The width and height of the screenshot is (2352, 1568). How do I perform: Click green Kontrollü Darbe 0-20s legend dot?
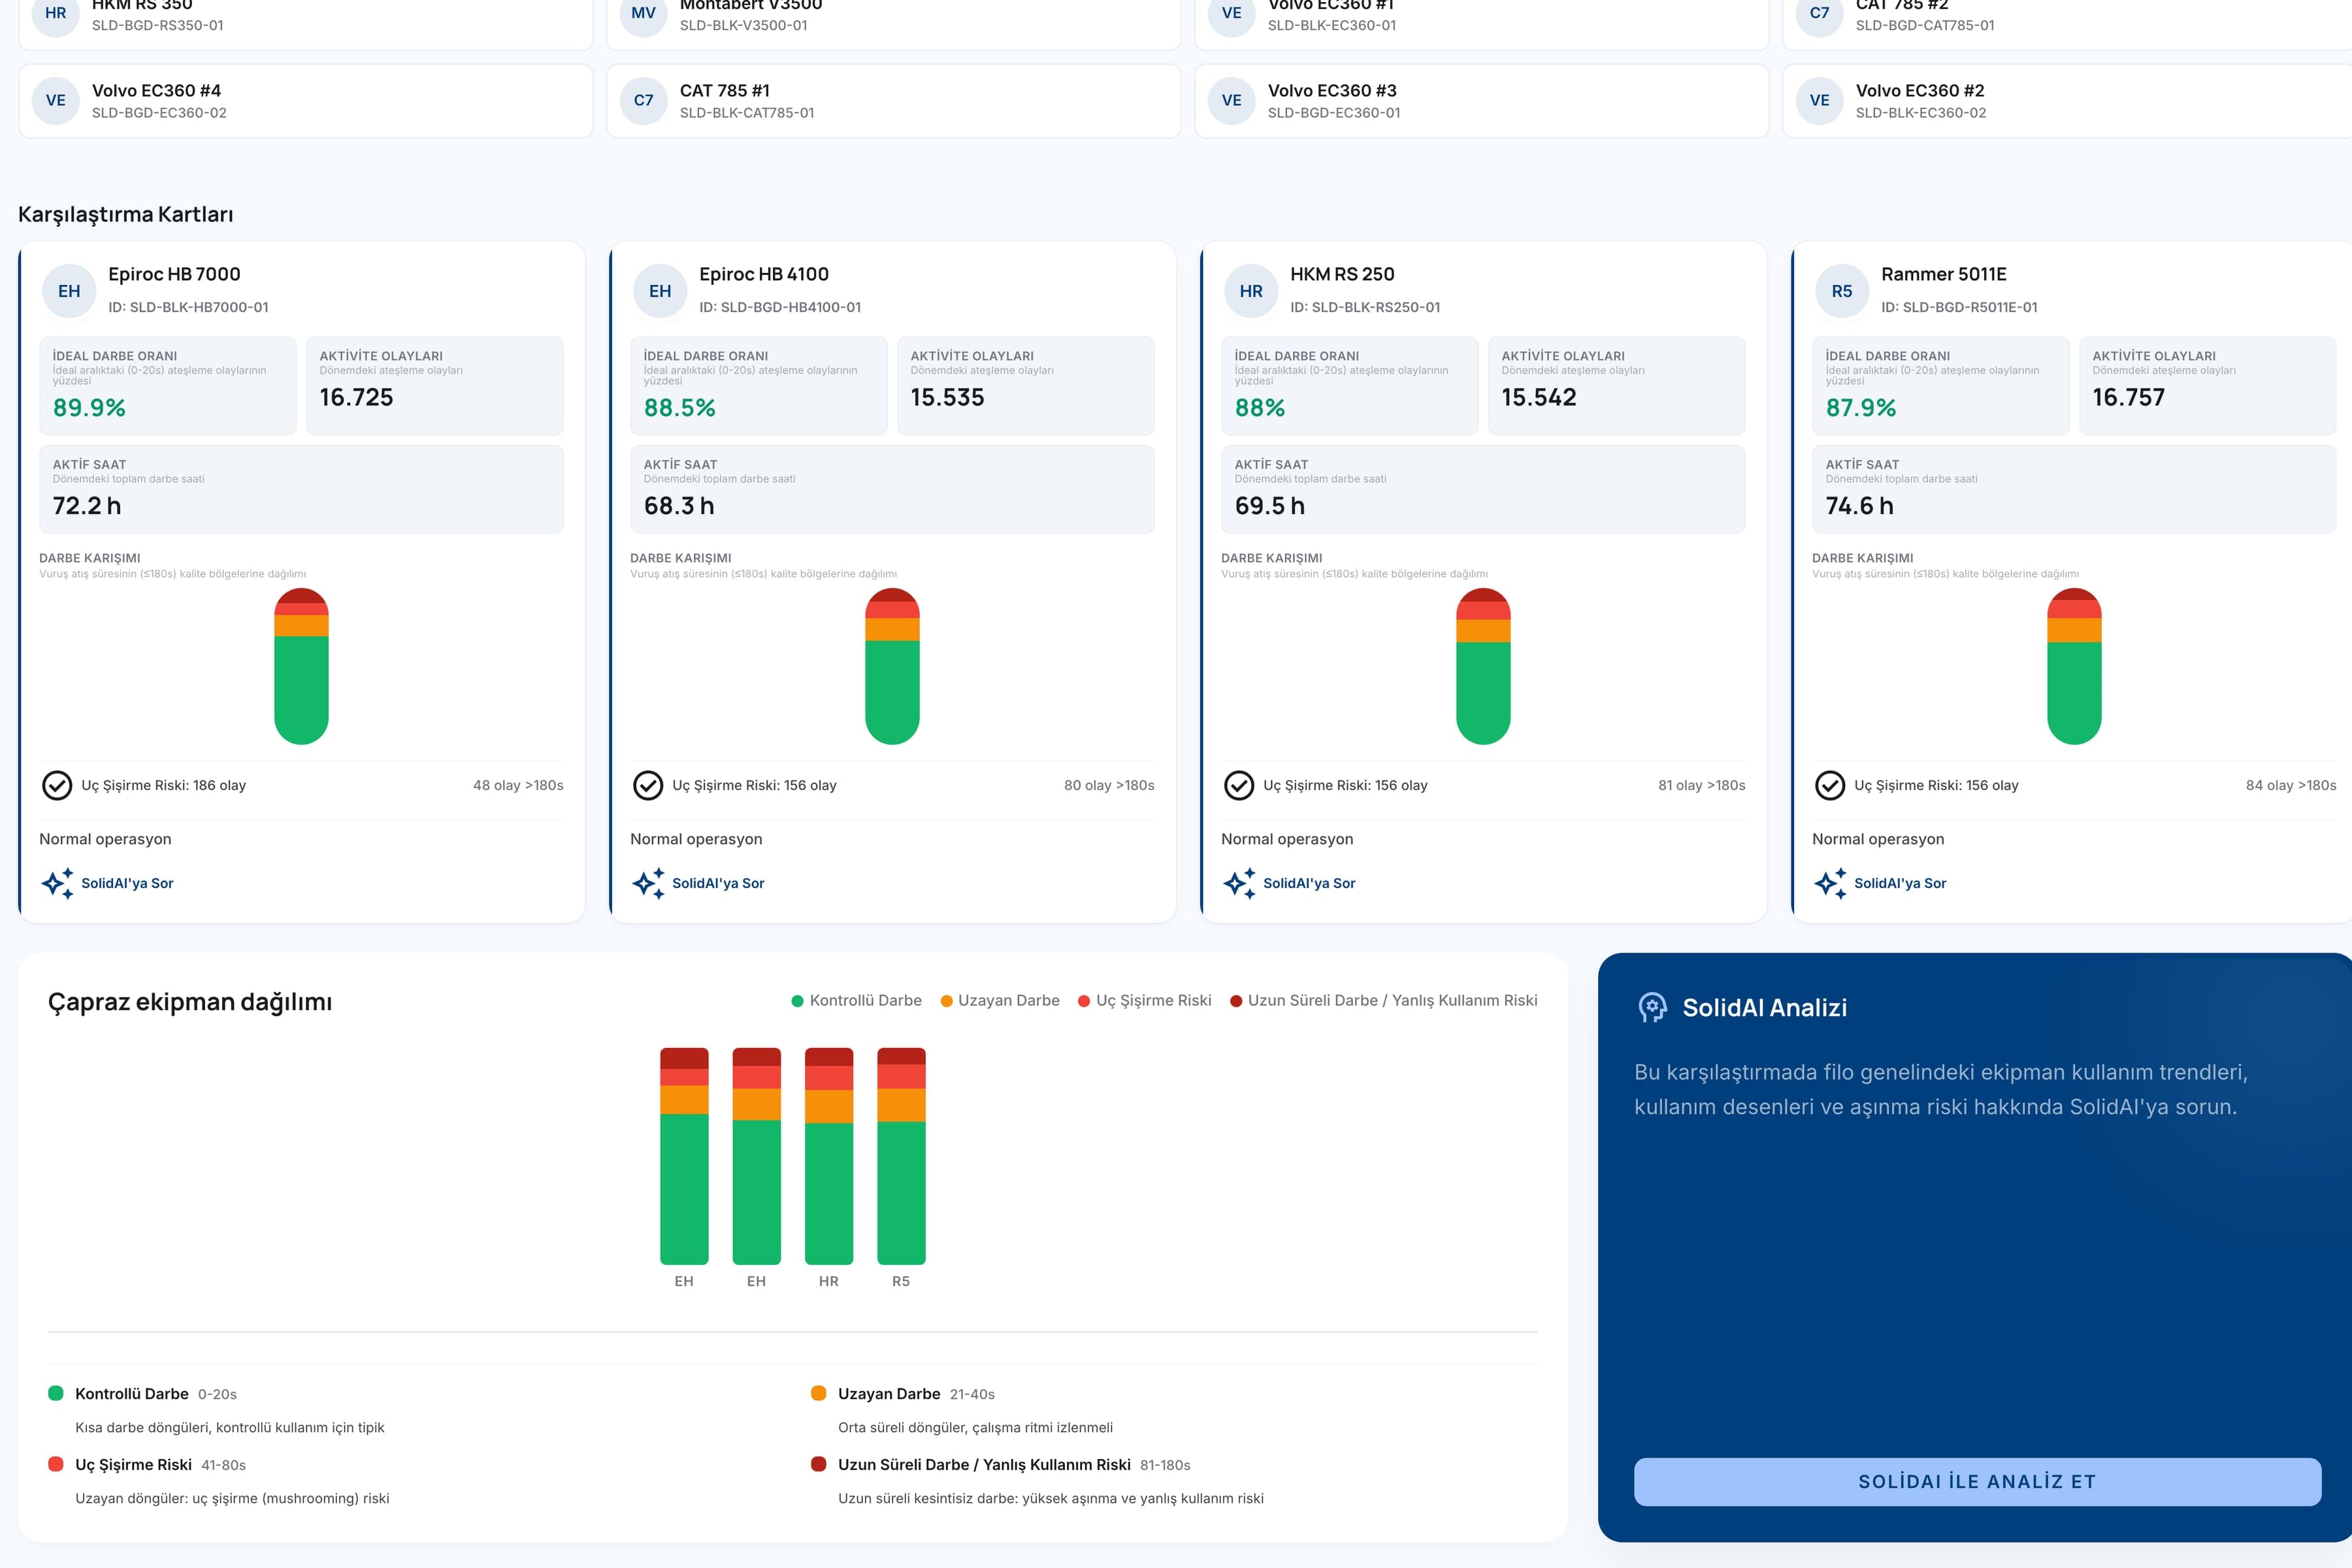56,1393
